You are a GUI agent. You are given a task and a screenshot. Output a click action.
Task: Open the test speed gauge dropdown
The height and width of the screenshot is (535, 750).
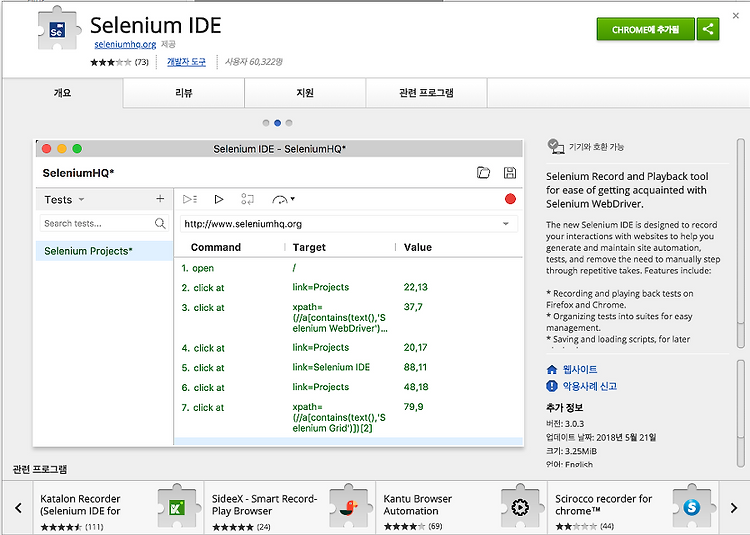284,199
